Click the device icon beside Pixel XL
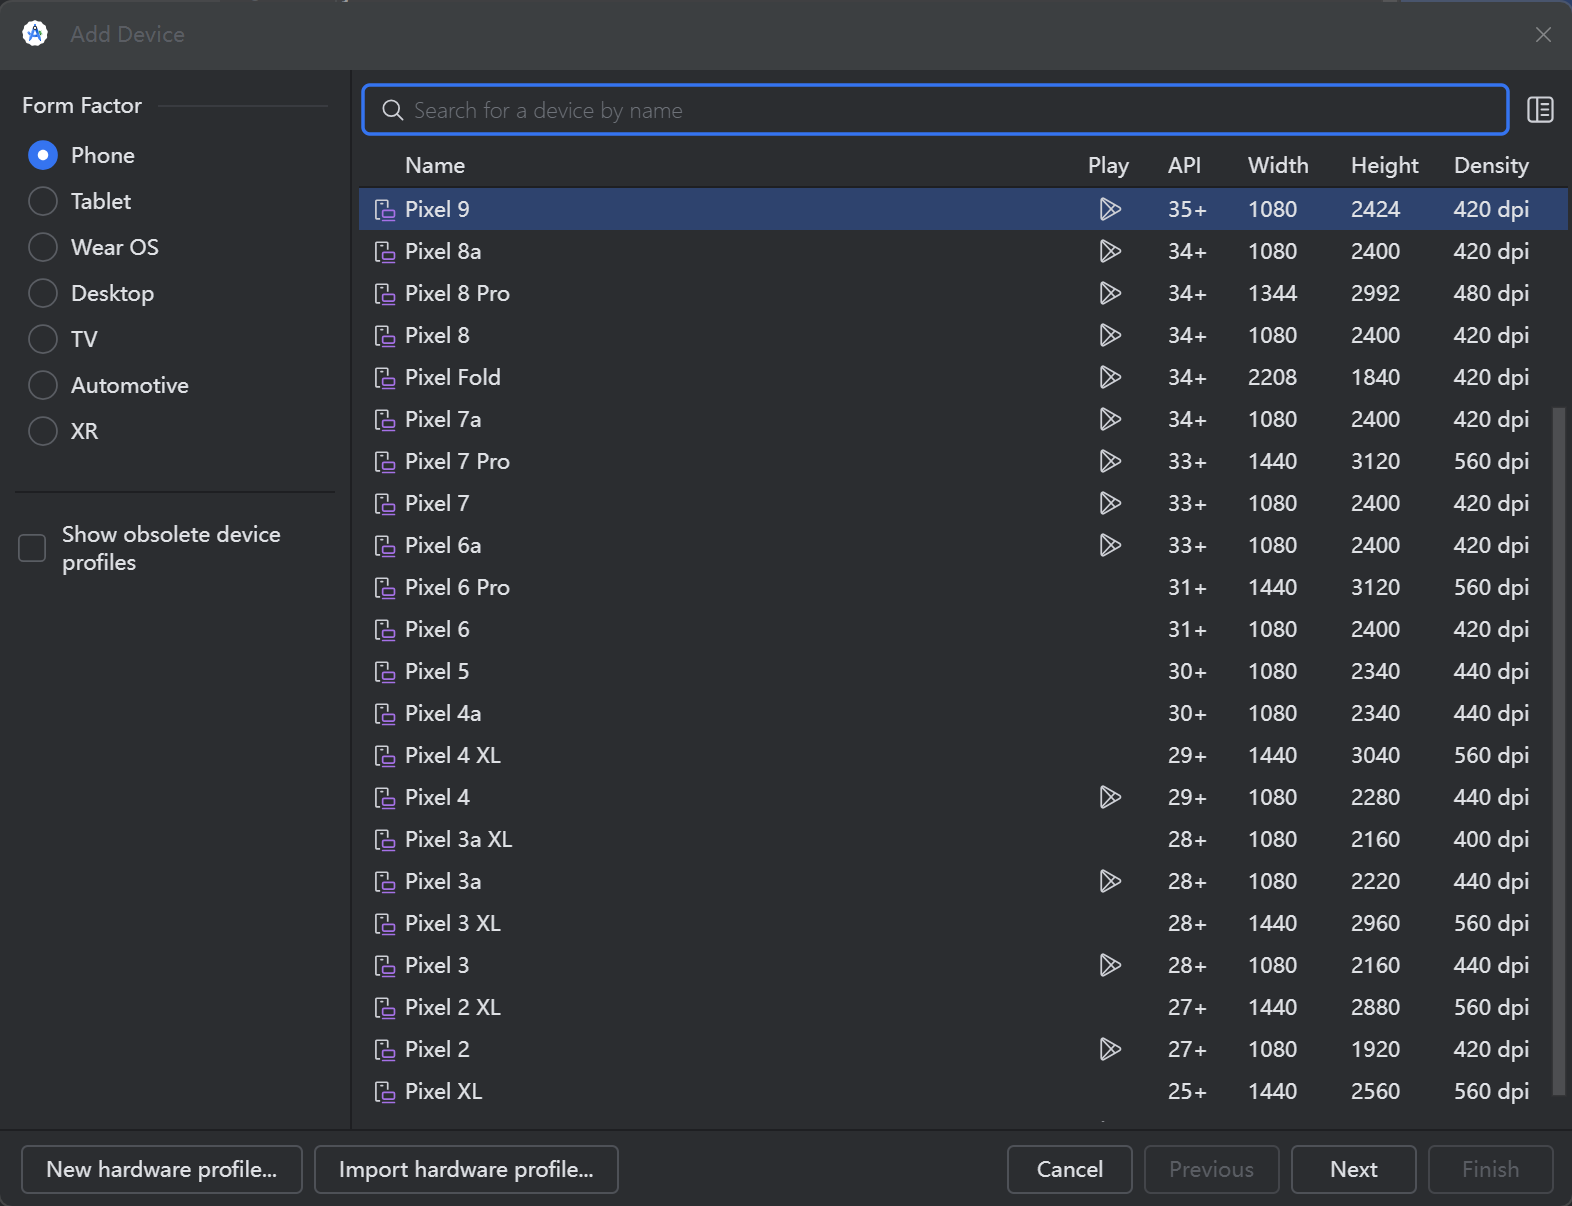 (385, 1091)
